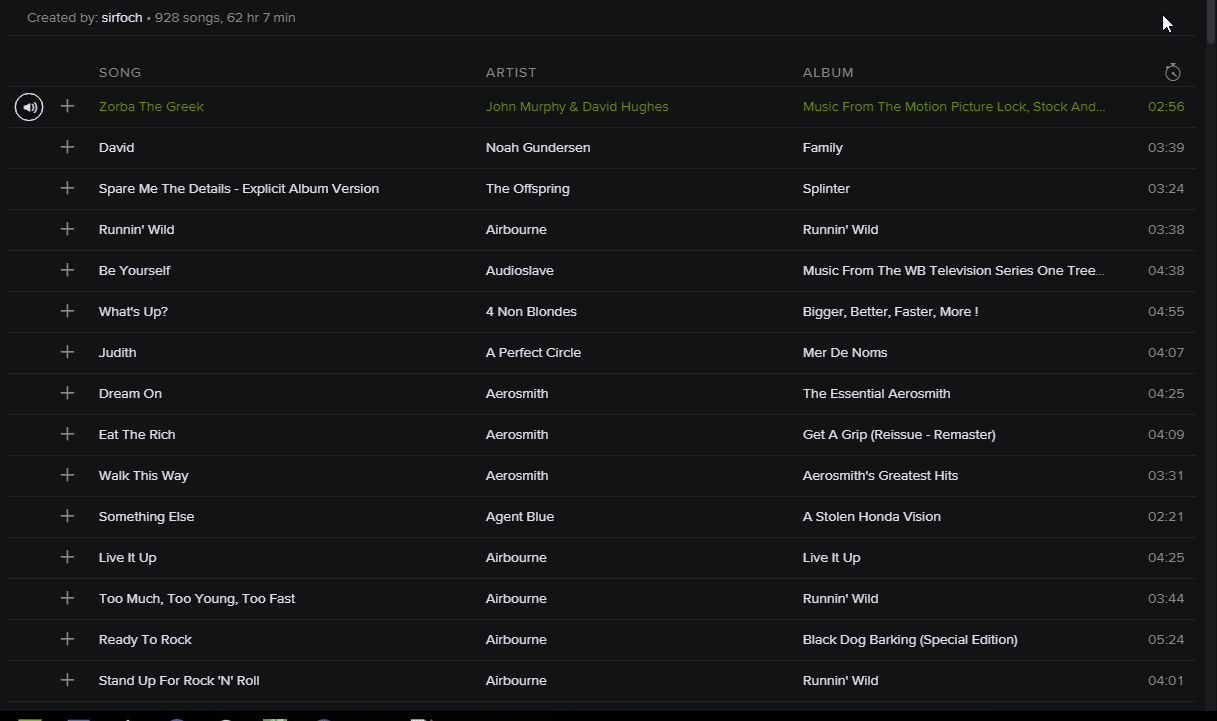Viewport: 1217px width, 721px height.
Task: Click the plus icon on the Live It Up song row
Action: coord(67,557)
